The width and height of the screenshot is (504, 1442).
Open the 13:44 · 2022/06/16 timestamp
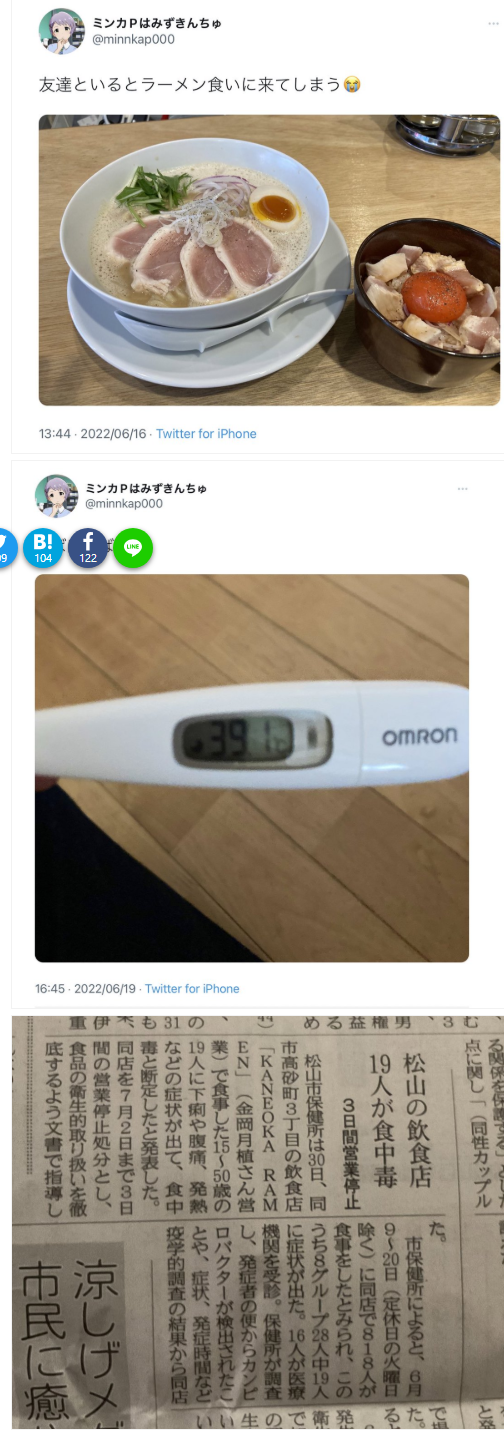(x=92, y=434)
